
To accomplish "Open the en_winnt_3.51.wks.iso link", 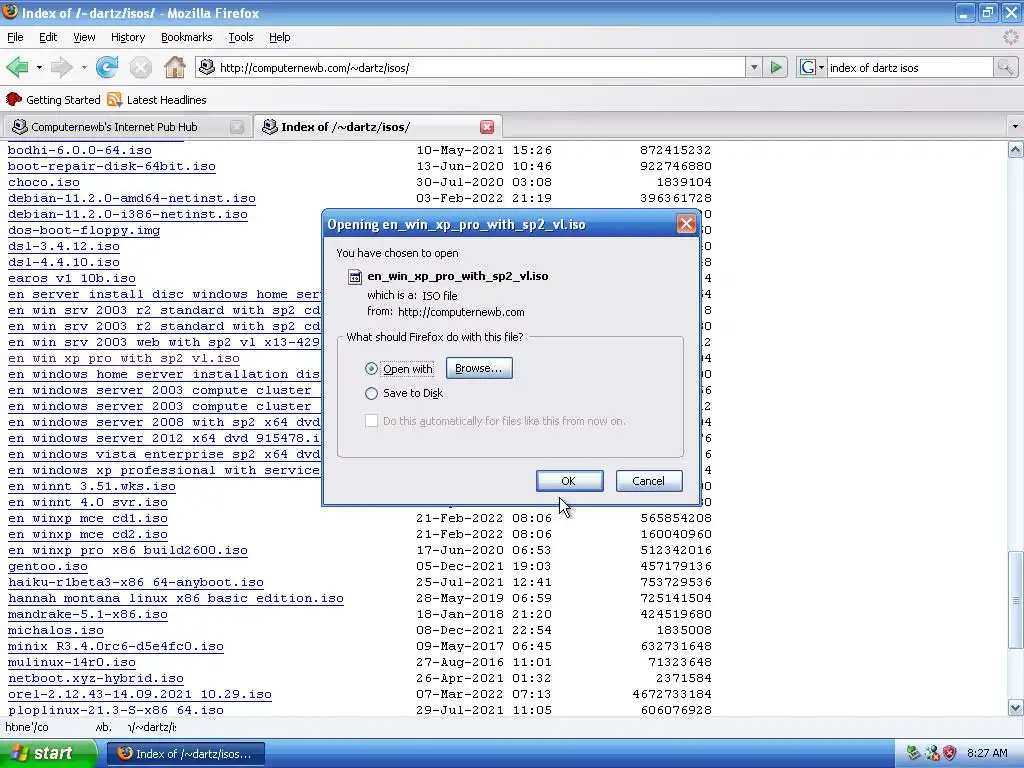I will tap(91, 486).
